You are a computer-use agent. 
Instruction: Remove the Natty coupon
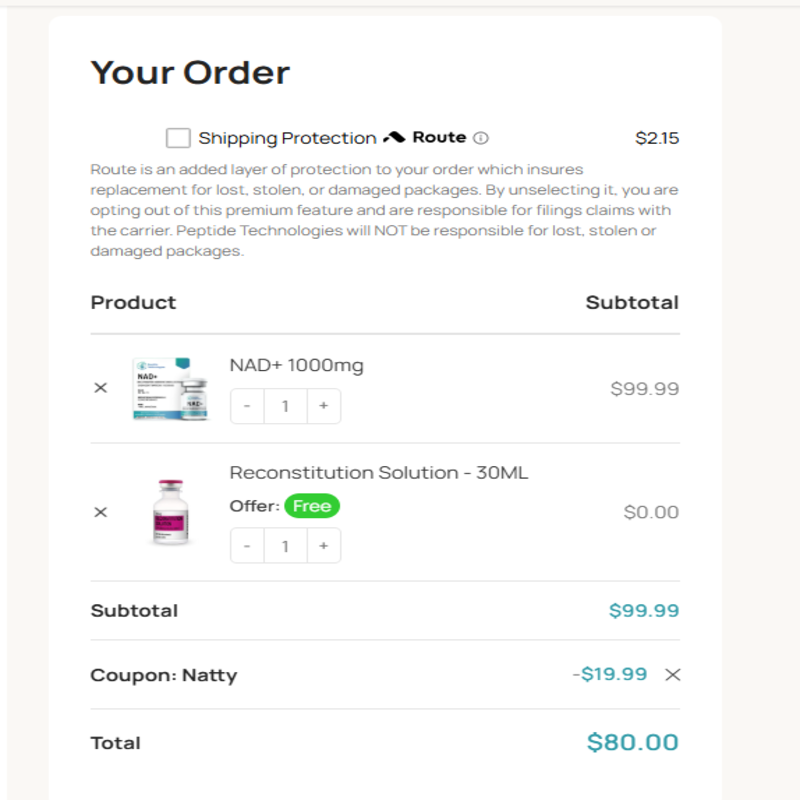pos(673,675)
